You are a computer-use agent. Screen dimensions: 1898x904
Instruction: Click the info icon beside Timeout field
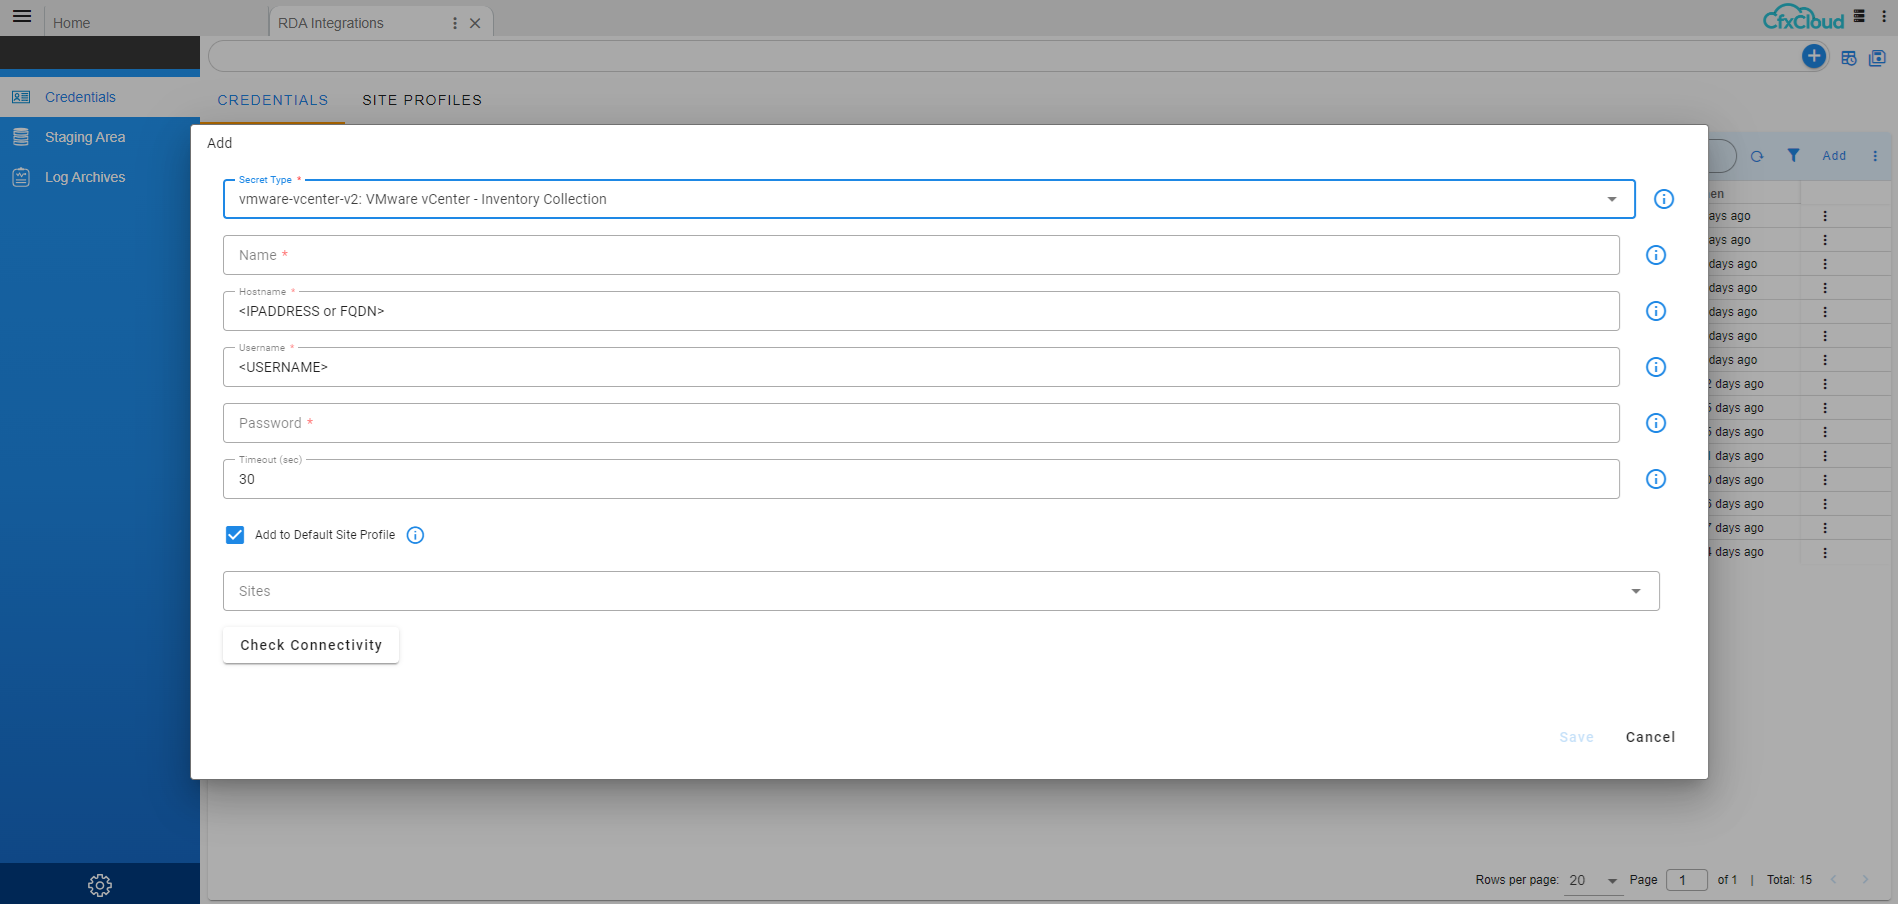pos(1655,479)
